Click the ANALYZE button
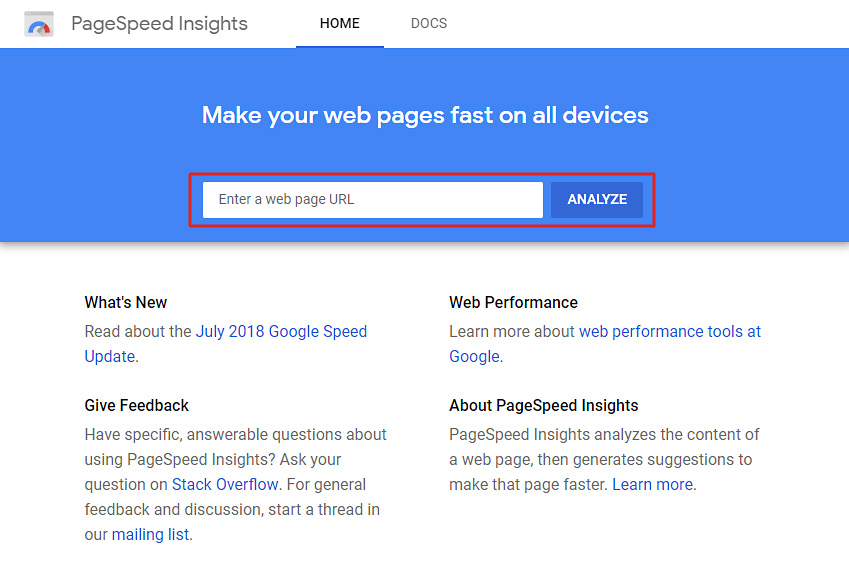 click(597, 200)
